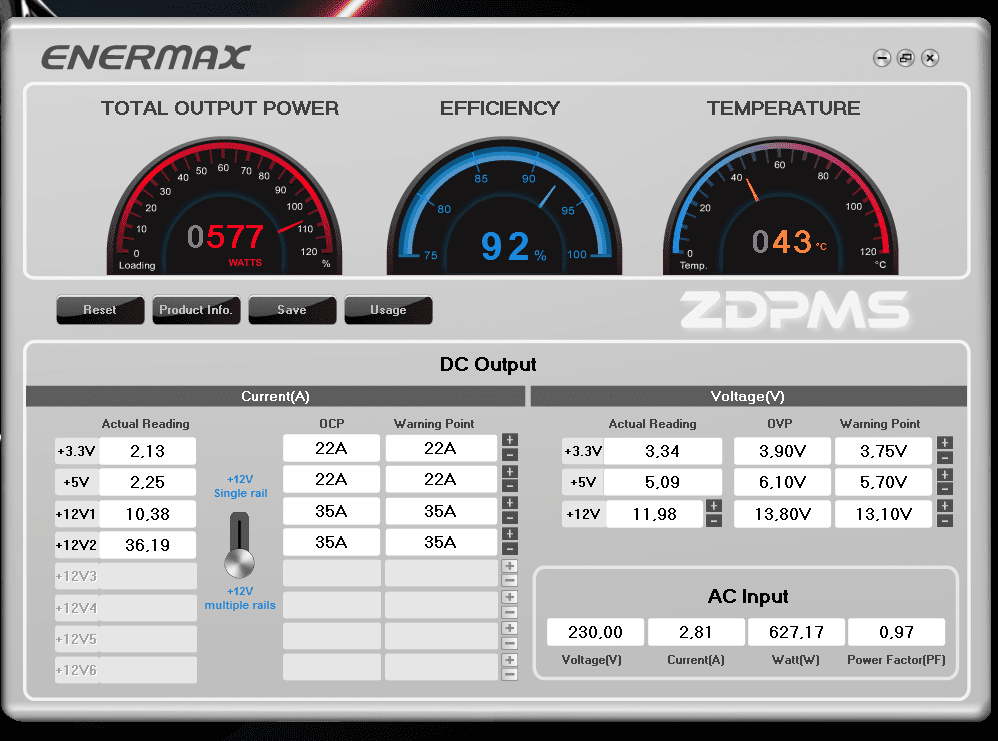Click +12V1 current reading 10.38
The width and height of the screenshot is (998, 741).
pos(148,514)
